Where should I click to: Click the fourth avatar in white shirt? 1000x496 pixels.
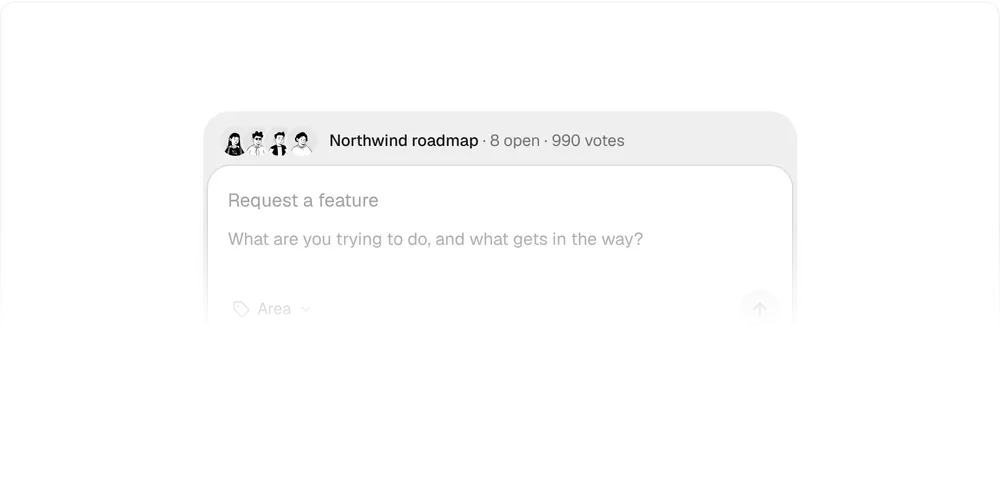[302, 142]
